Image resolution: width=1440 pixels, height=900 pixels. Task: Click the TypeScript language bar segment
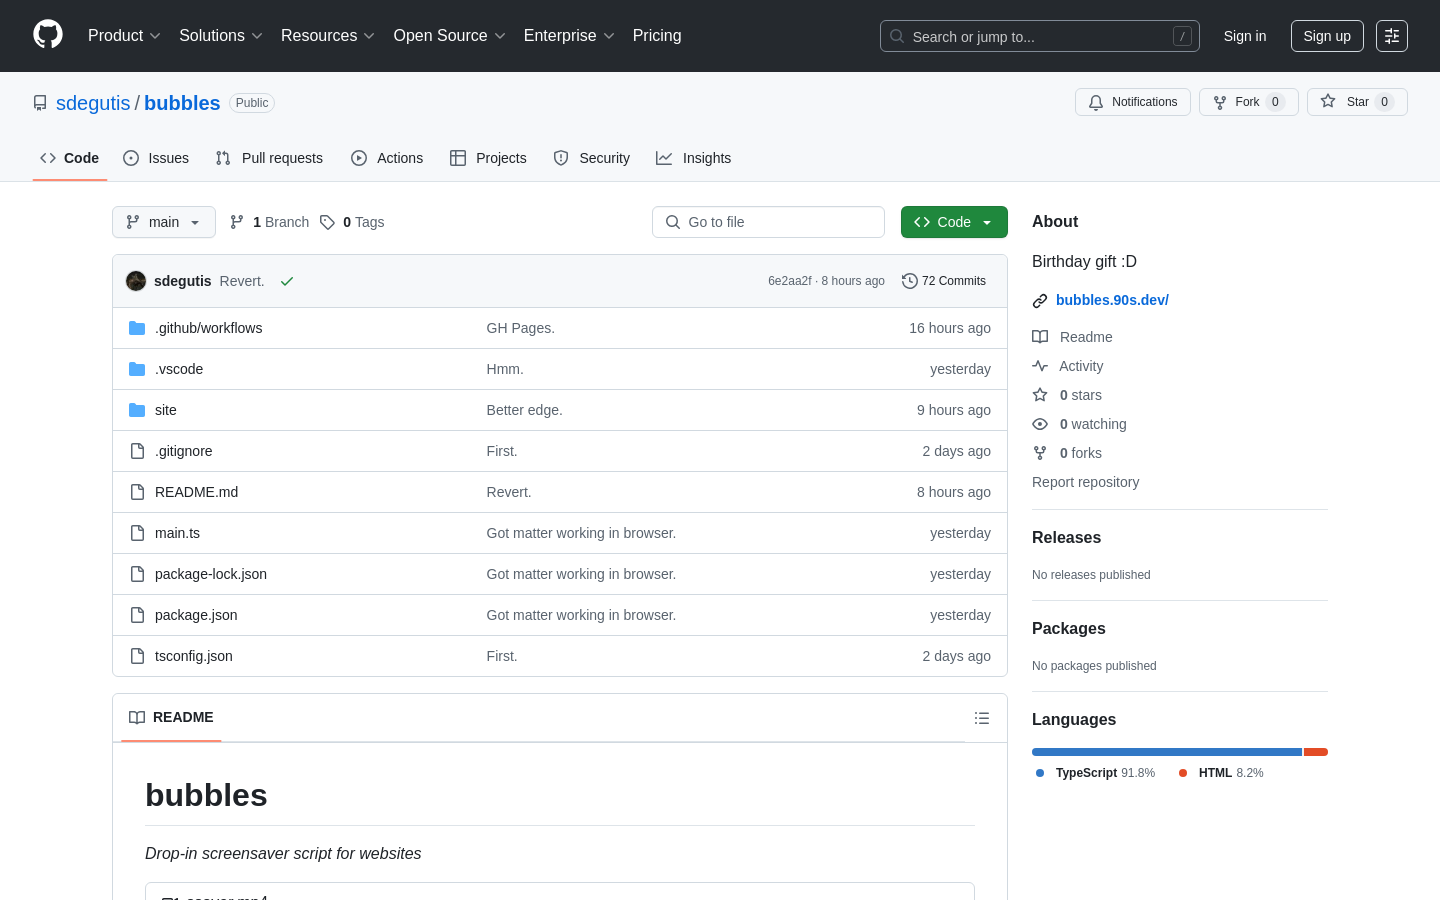[1167, 752]
